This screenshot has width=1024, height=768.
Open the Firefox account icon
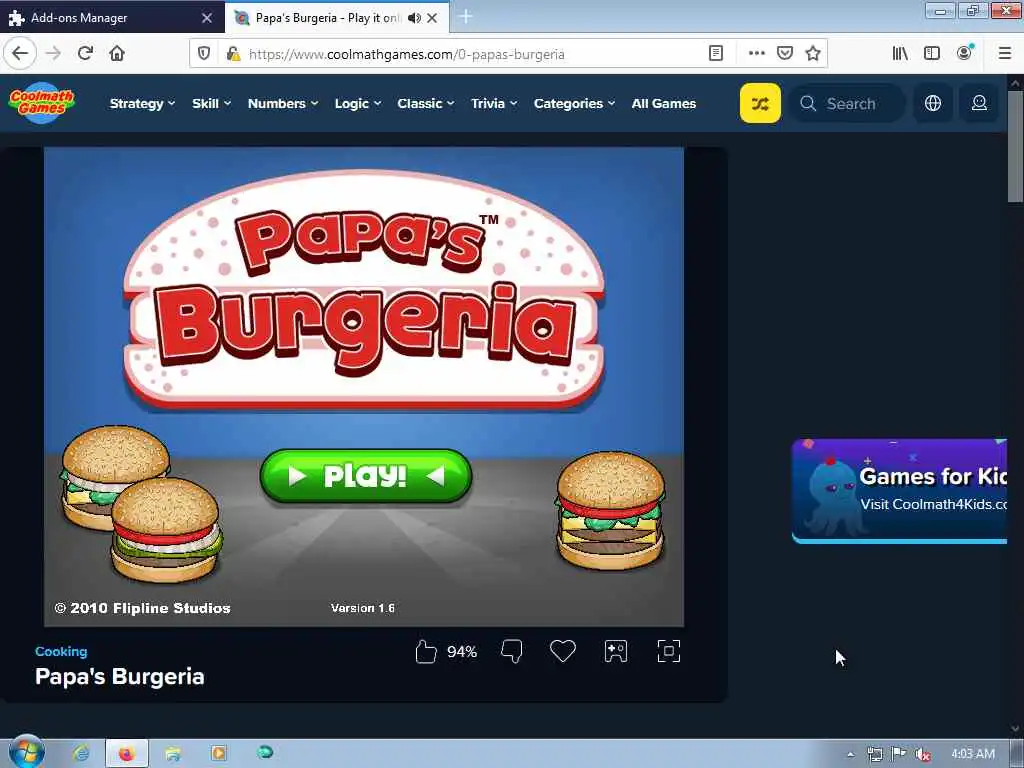(965, 53)
